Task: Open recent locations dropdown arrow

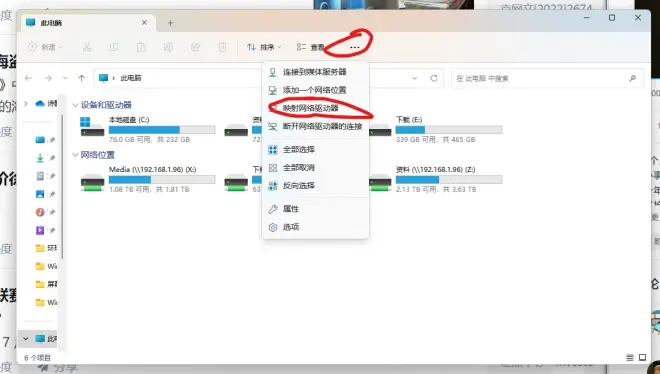Action: 65,78
